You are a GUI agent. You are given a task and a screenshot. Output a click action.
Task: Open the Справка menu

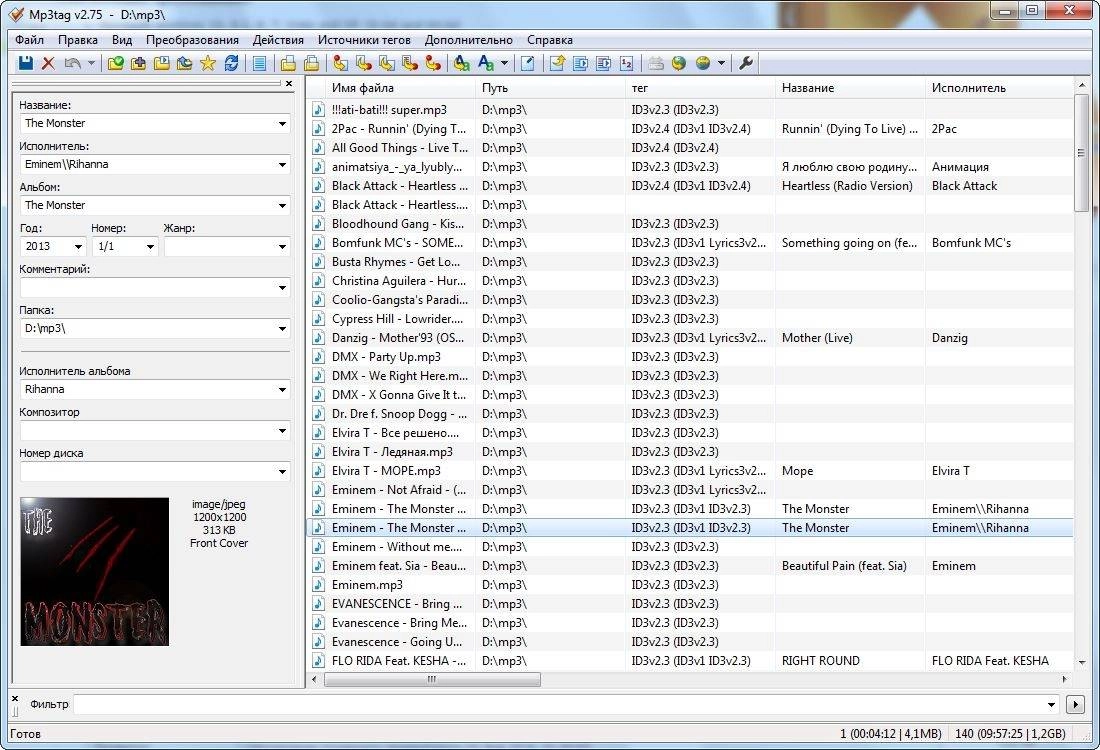pyautogui.click(x=550, y=40)
